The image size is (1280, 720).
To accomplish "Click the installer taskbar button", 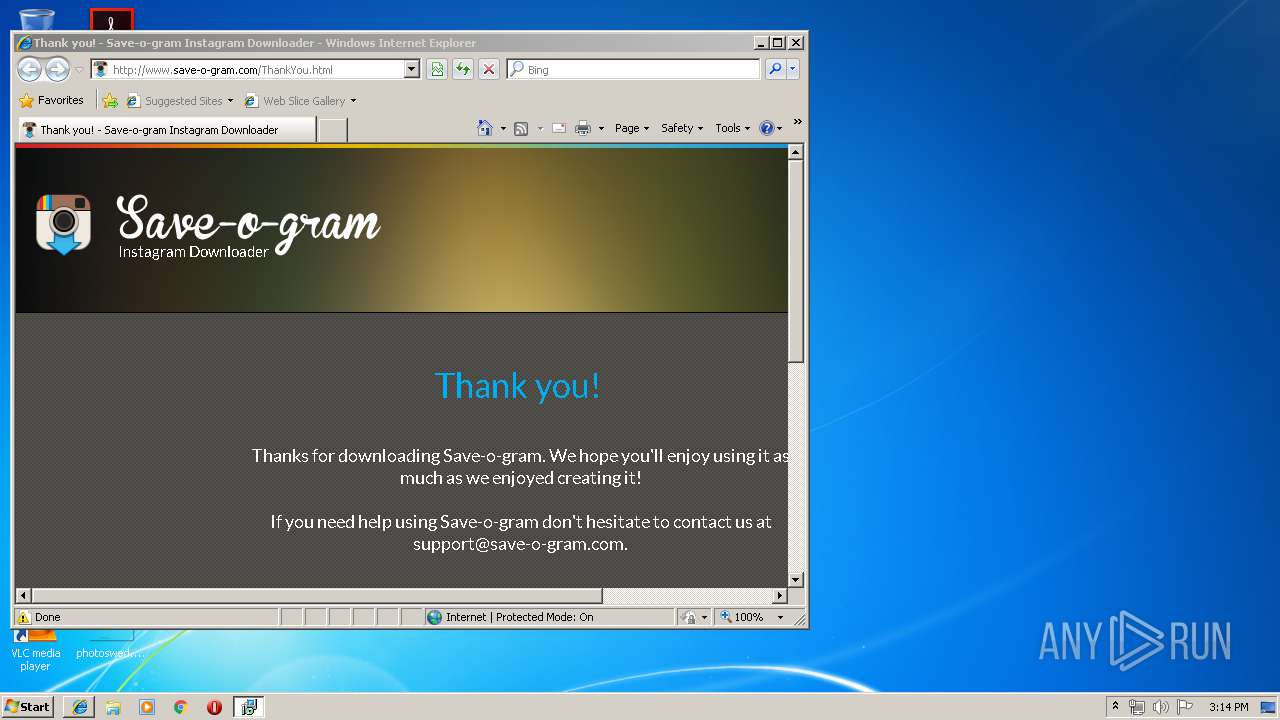I will [x=249, y=707].
